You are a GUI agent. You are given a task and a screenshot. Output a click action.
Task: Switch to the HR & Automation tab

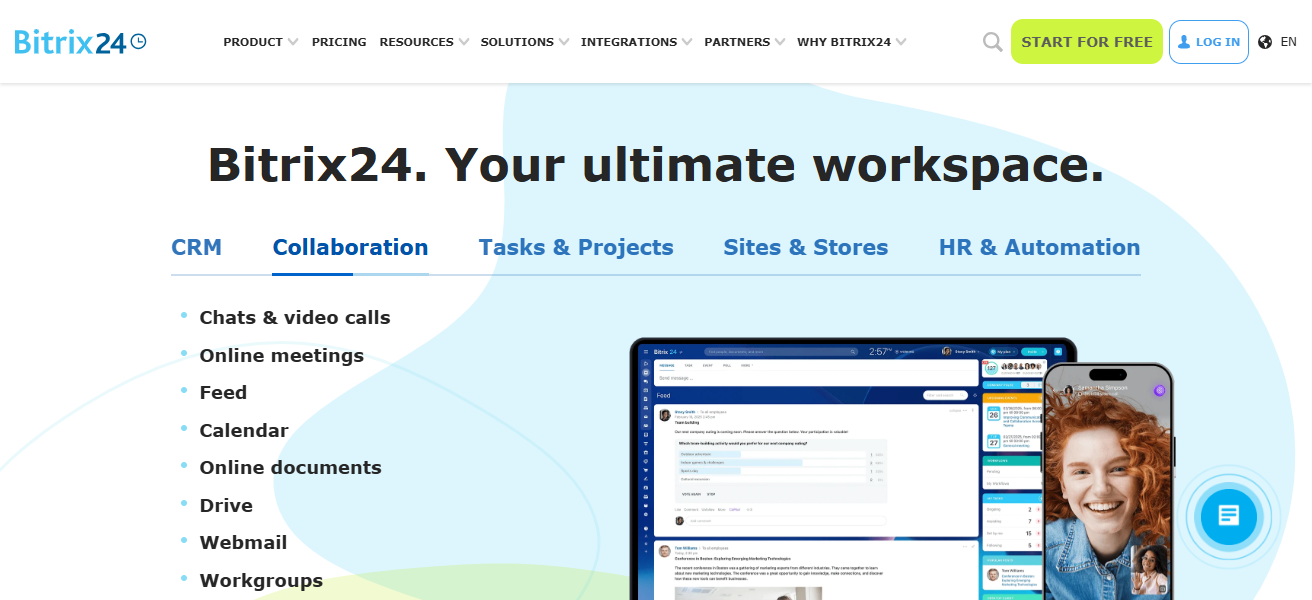pos(1039,246)
